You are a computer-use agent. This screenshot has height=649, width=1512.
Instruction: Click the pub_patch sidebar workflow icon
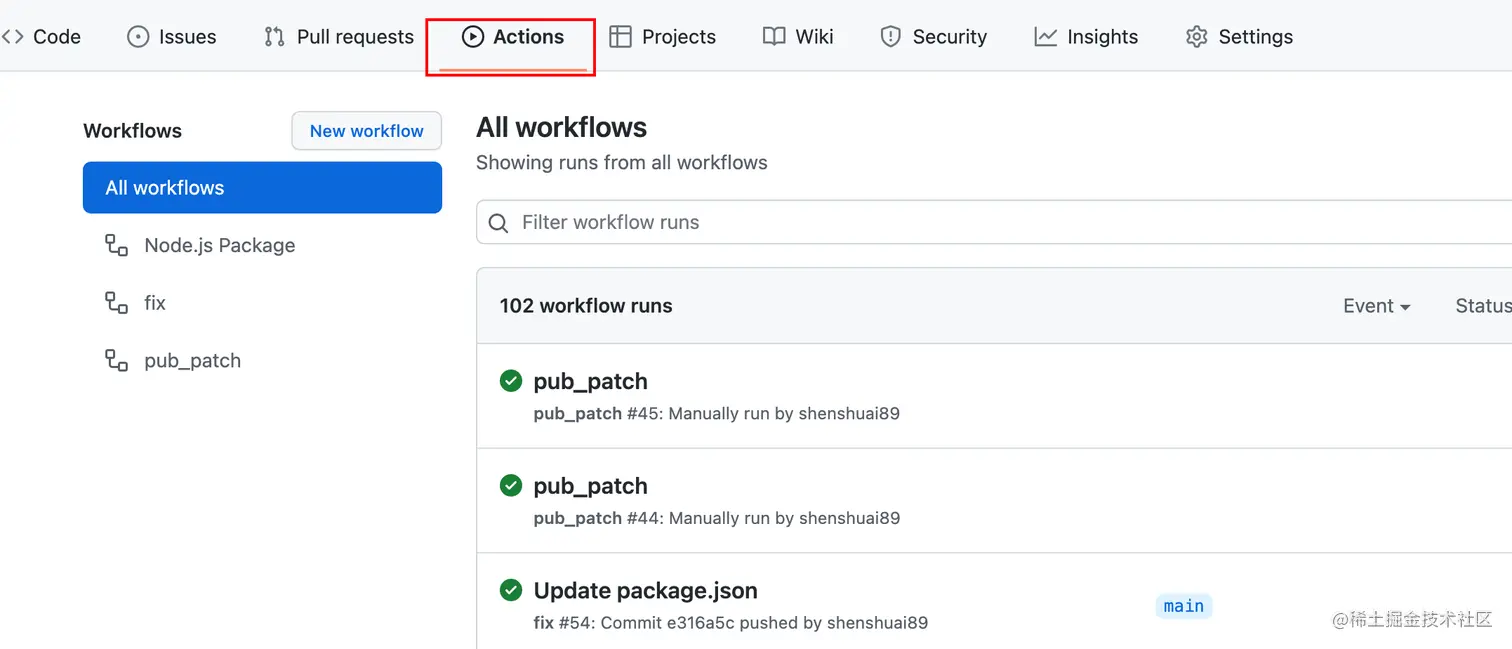point(117,361)
